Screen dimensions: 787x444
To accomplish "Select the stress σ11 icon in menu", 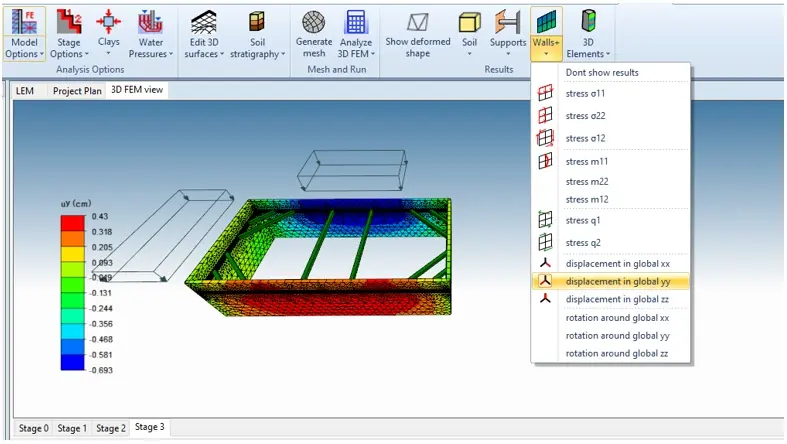I will click(546, 93).
